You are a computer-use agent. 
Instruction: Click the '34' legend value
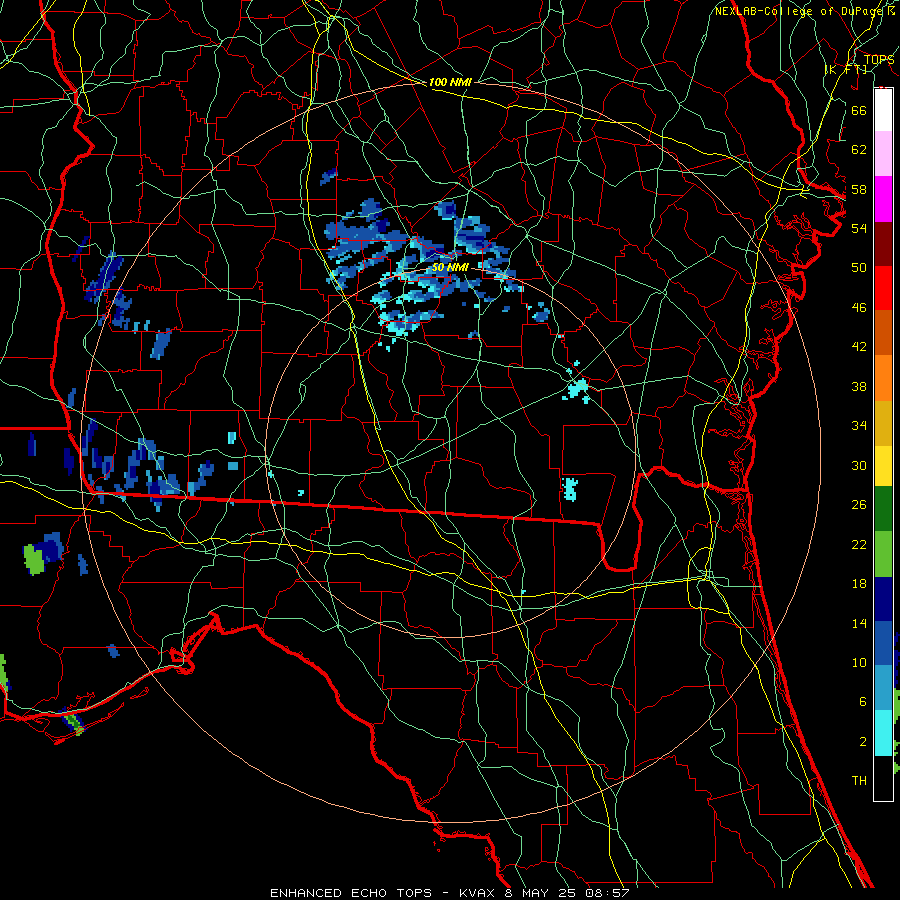coord(859,426)
